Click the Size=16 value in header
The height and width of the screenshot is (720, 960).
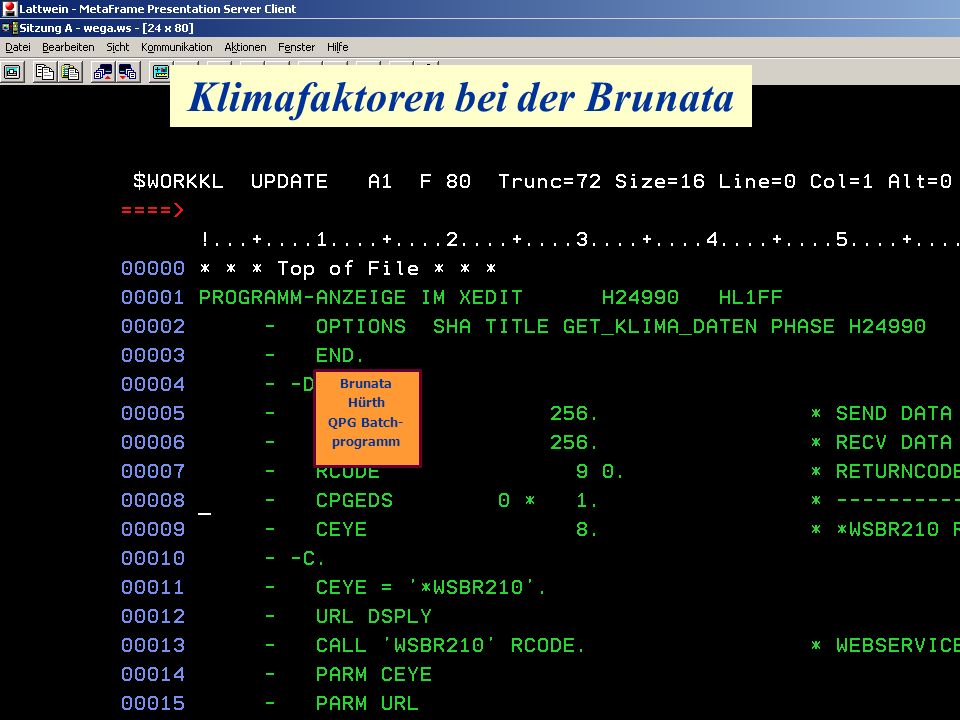coord(659,181)
